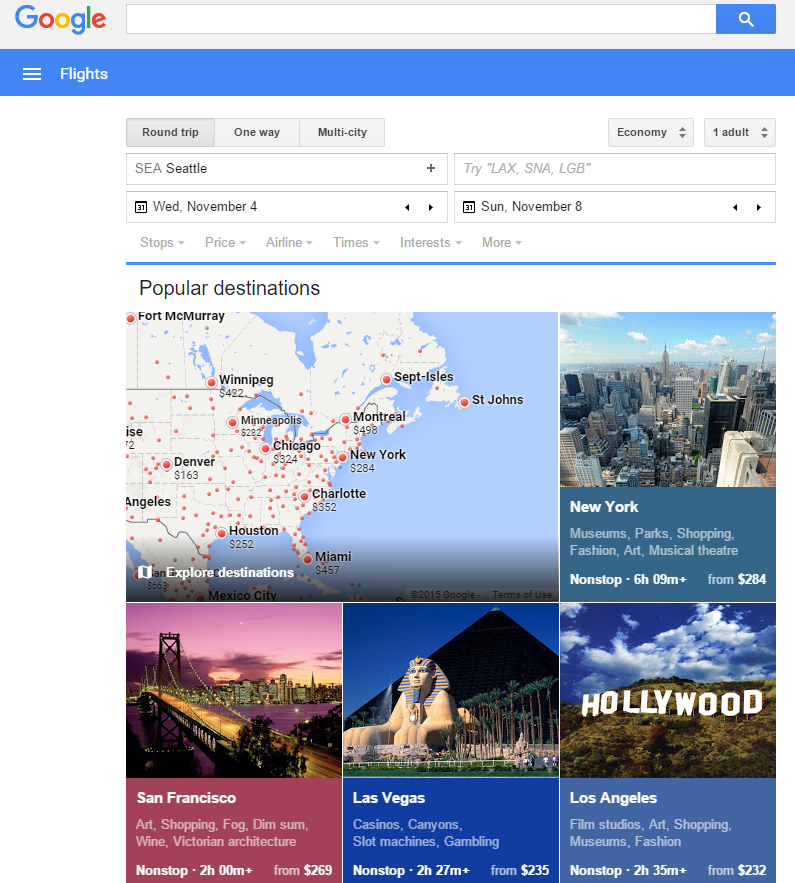Image resolution: width=795 pixels, height=883 pixels.
Task: Select the One way option
Action: pos(257,132)
